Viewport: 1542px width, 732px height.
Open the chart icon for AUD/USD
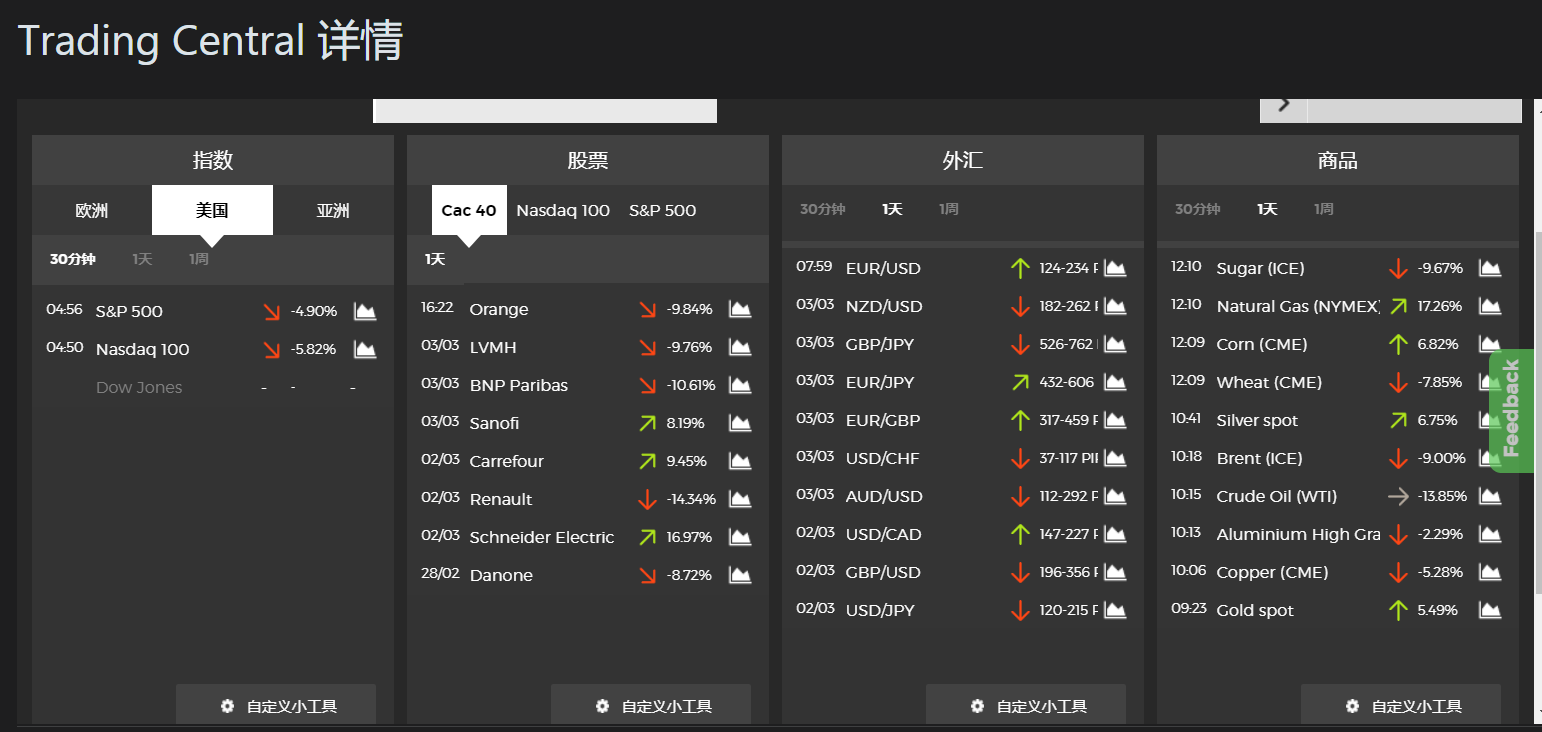[x=1115, y=496]
